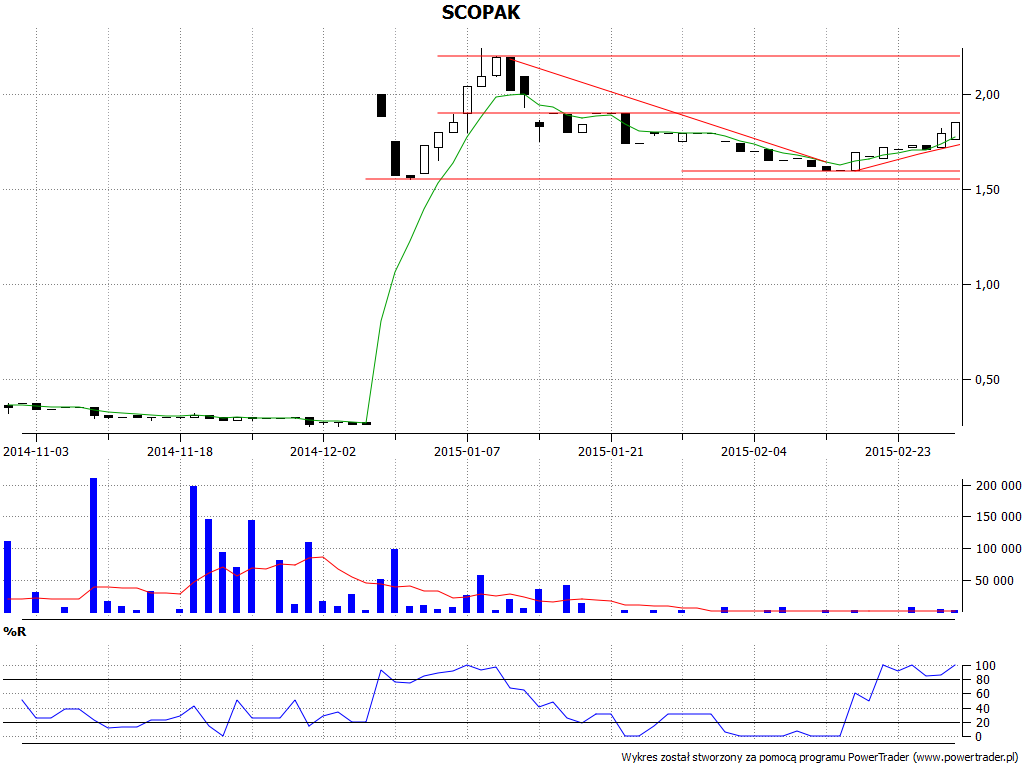
Task: Click the 20 level on %R axis
Action: click(x=985, y=722)
